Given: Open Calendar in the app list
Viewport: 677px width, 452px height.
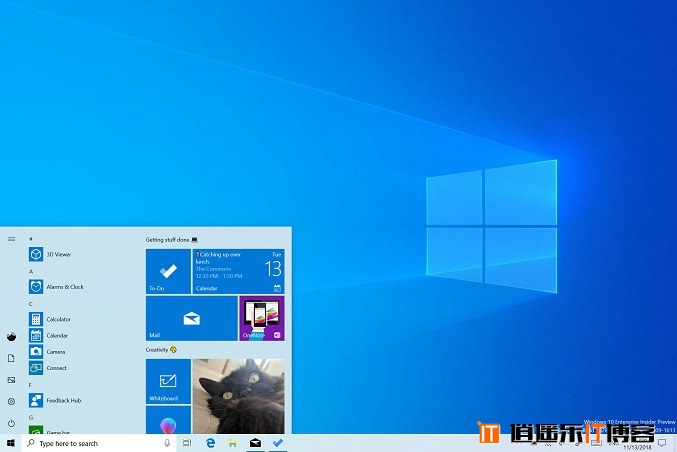Looking at the screenshot, I should [x=48, y=335].
